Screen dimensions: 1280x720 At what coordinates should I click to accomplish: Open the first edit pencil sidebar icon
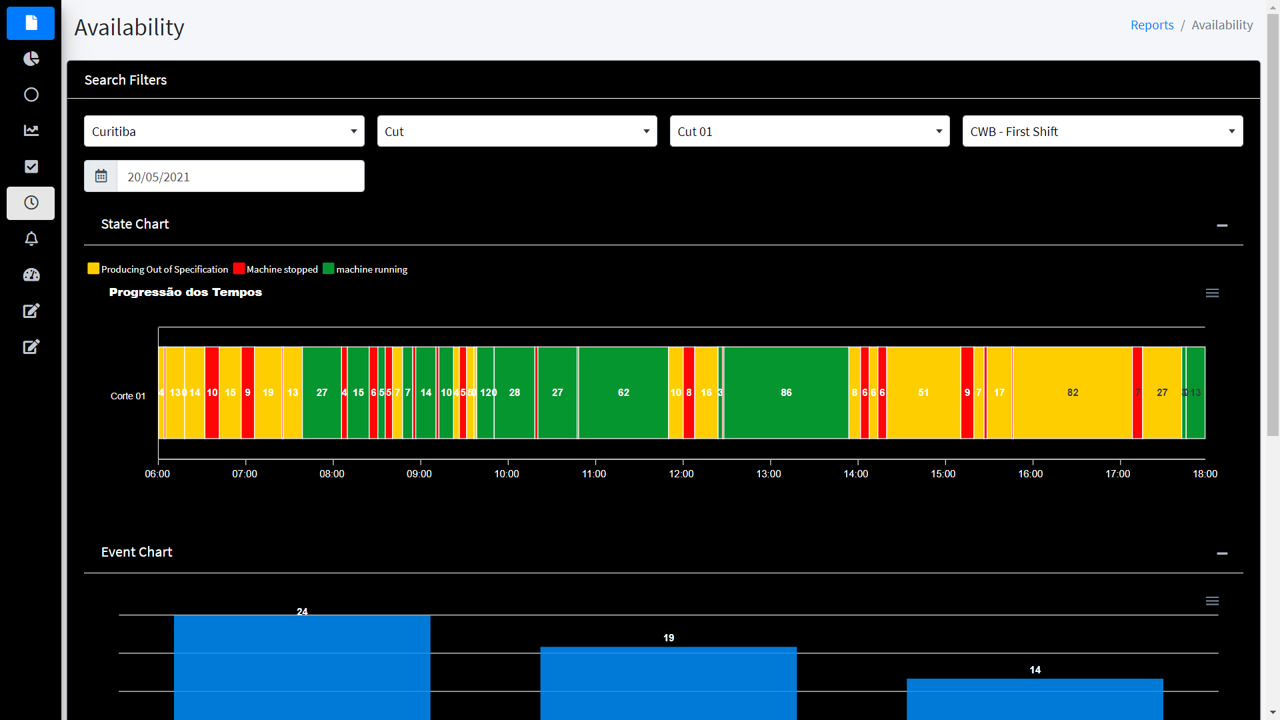point(31,311)
